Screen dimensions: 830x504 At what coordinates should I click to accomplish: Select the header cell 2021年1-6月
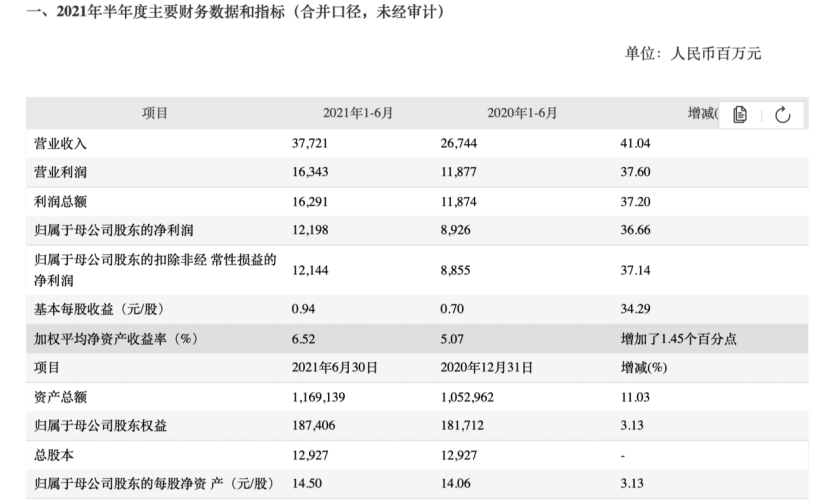(x=358, y=113)
